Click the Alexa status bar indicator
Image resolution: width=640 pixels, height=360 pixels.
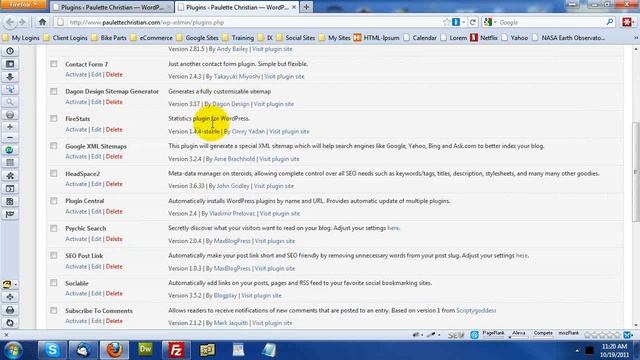(519, 334)
